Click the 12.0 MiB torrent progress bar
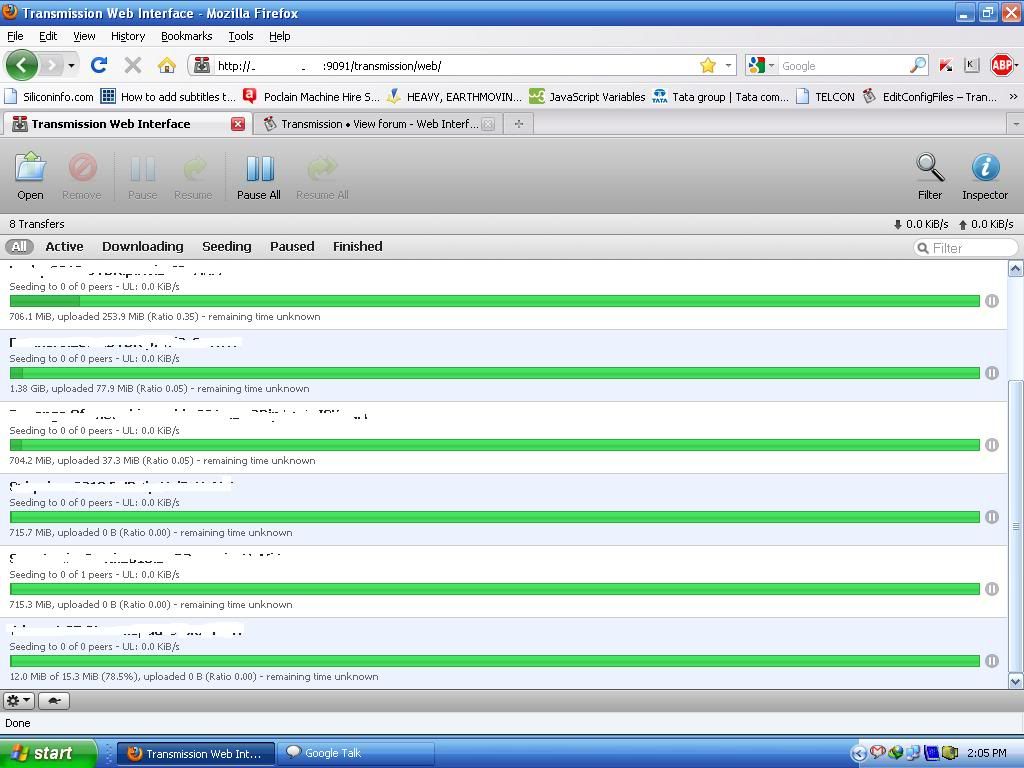The height and width of the screenshot is (768, 1024). click(x=495, y=661)
